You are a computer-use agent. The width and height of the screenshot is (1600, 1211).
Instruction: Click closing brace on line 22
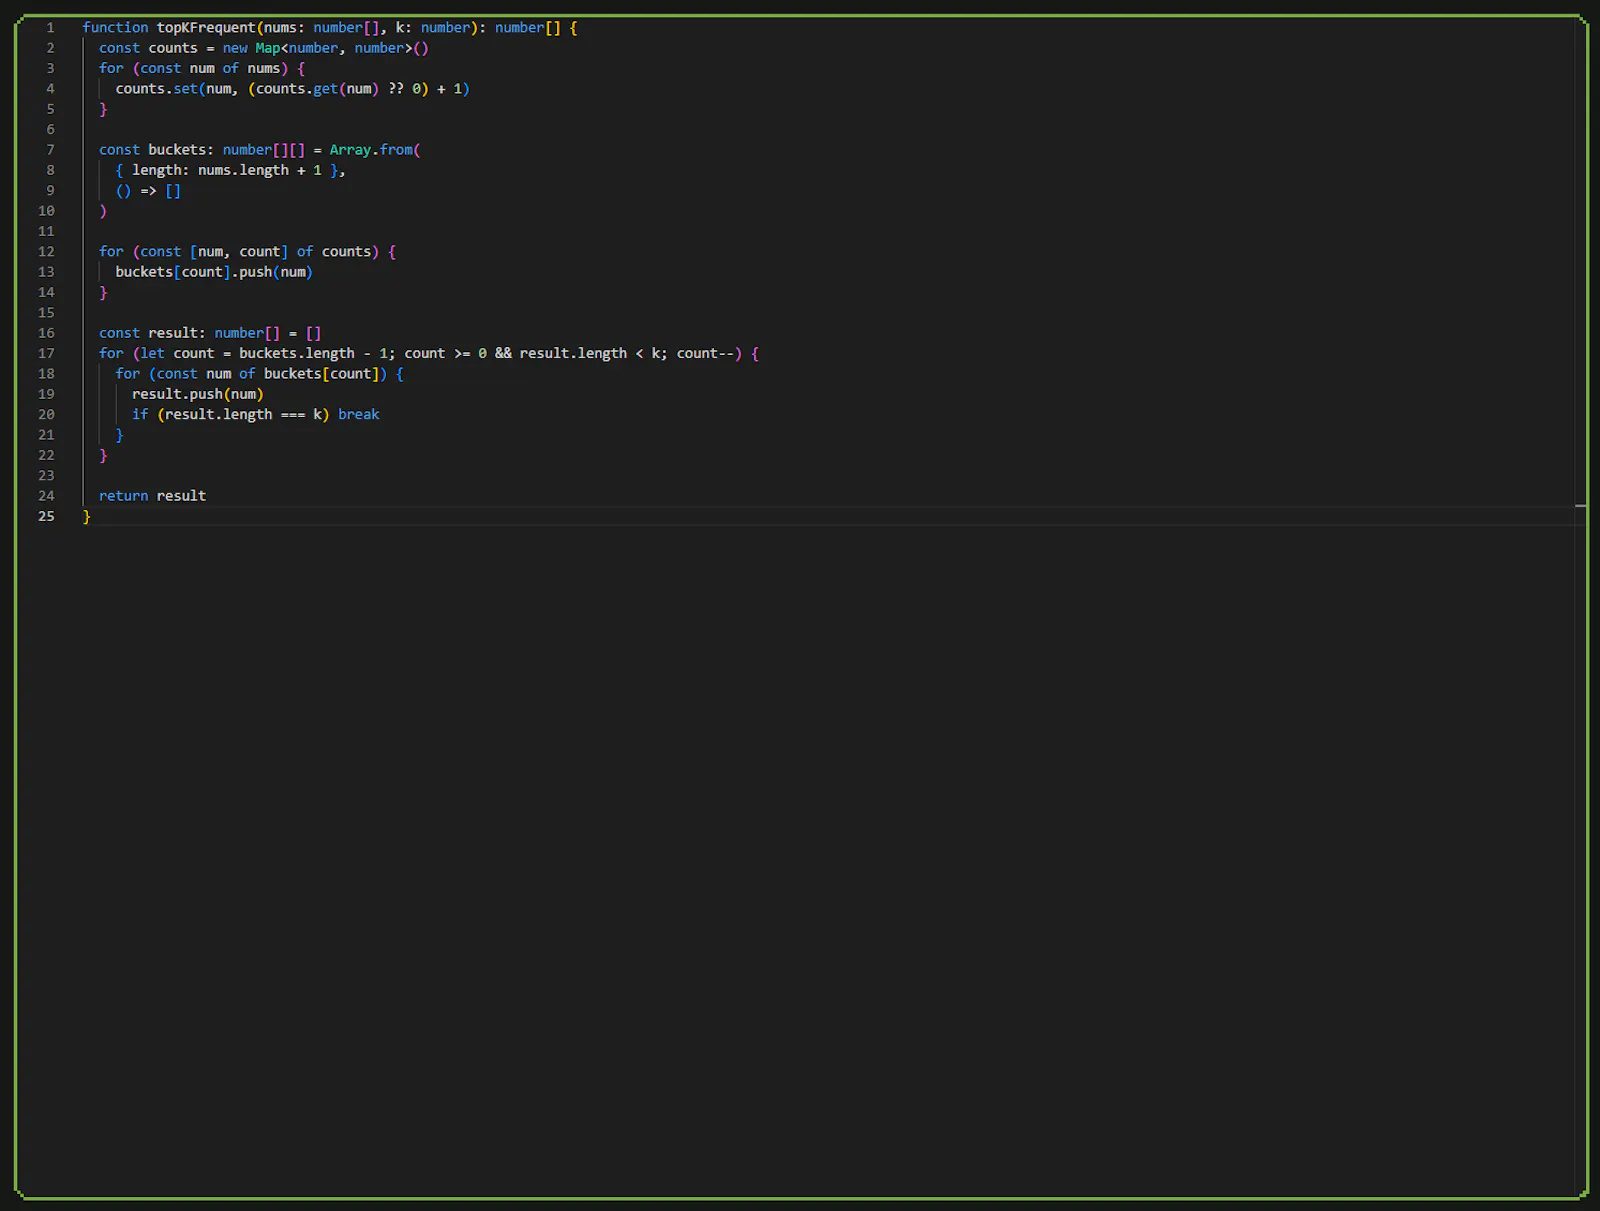click(103, 455)
